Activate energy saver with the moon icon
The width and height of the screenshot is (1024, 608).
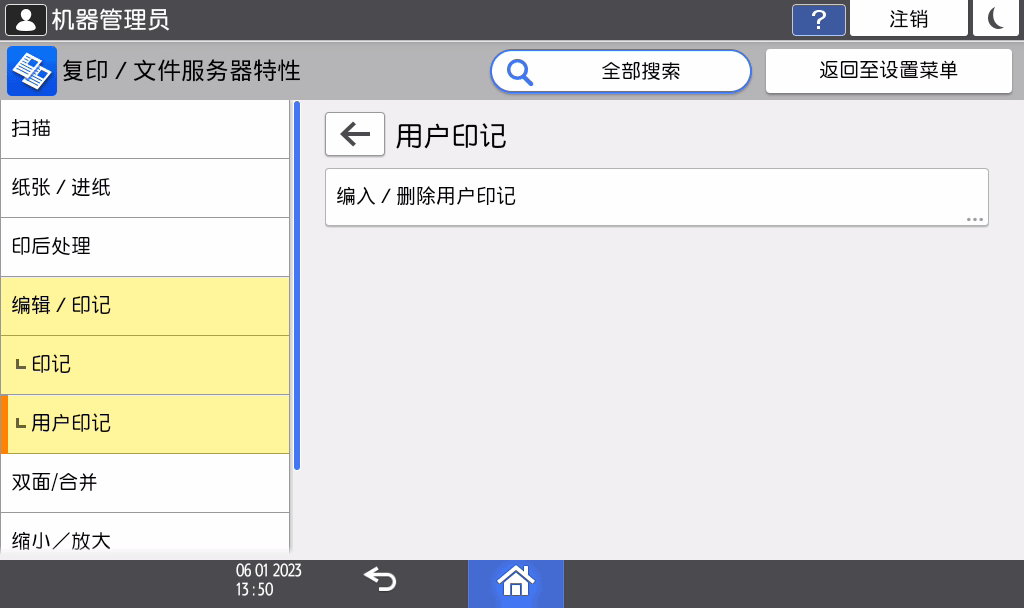click(995, 19)
